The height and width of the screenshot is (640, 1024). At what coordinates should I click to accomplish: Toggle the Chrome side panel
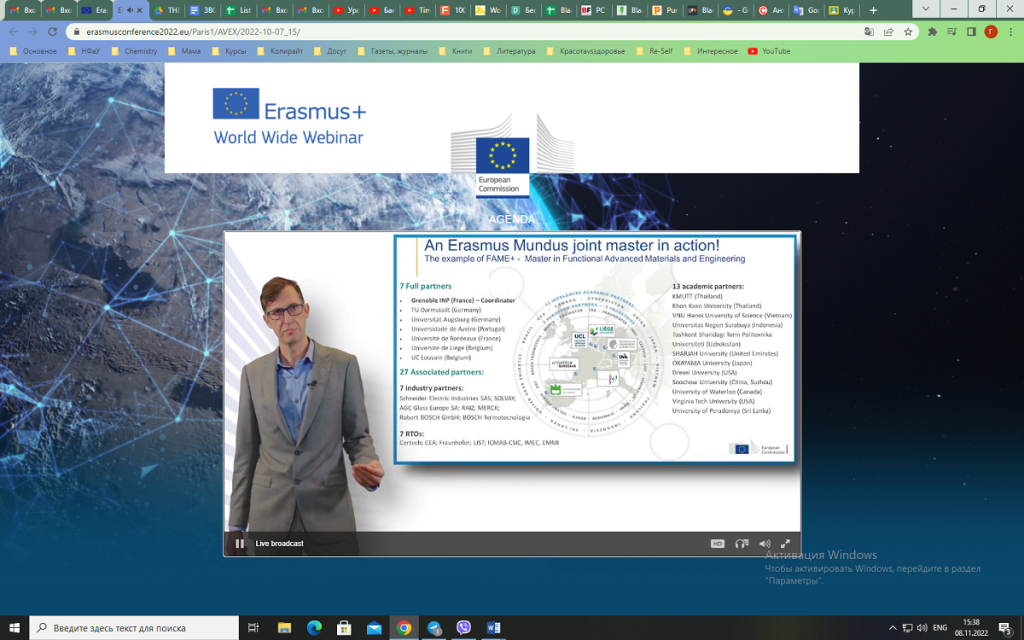(971, 31)
